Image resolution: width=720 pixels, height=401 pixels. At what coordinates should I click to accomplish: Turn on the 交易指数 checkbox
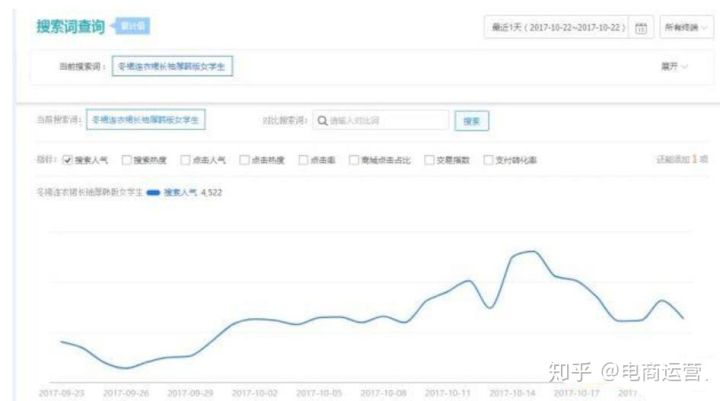click(x=429, y=159)
